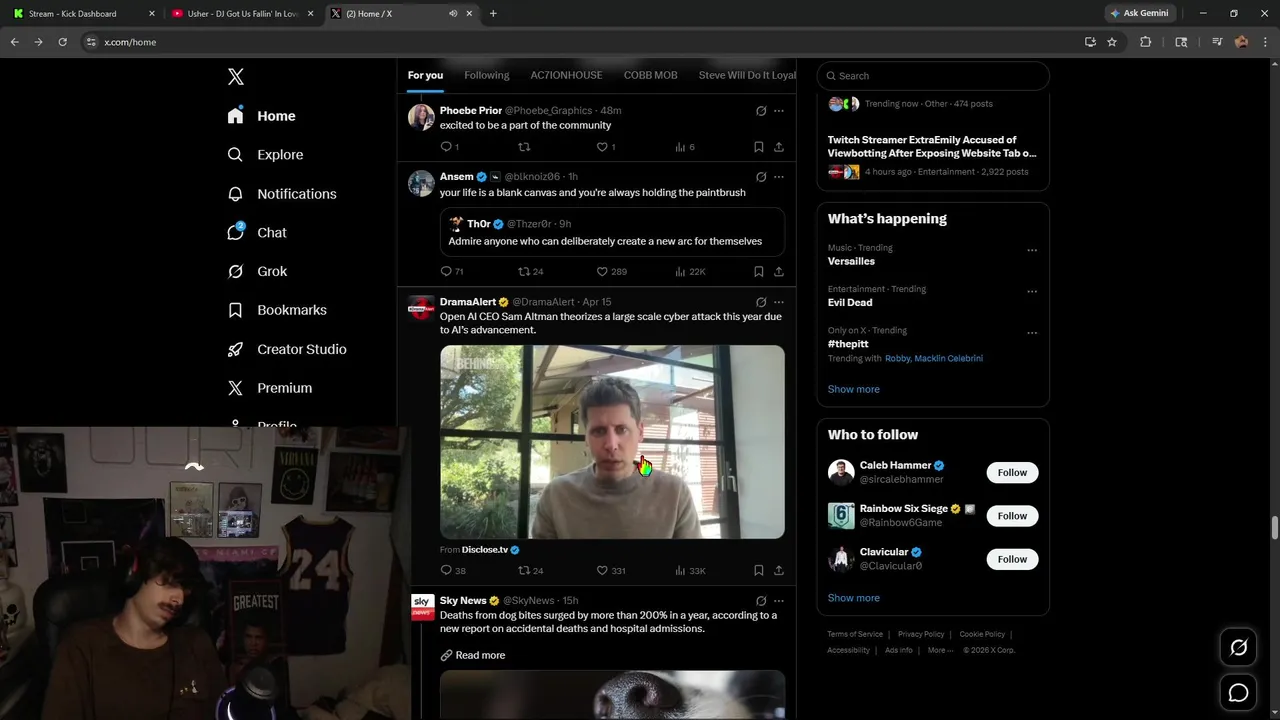Viewport: 1280px width, 720px height.
Task: Switch to Steve Will Do It Loyal tab
Action: (747, 75)
